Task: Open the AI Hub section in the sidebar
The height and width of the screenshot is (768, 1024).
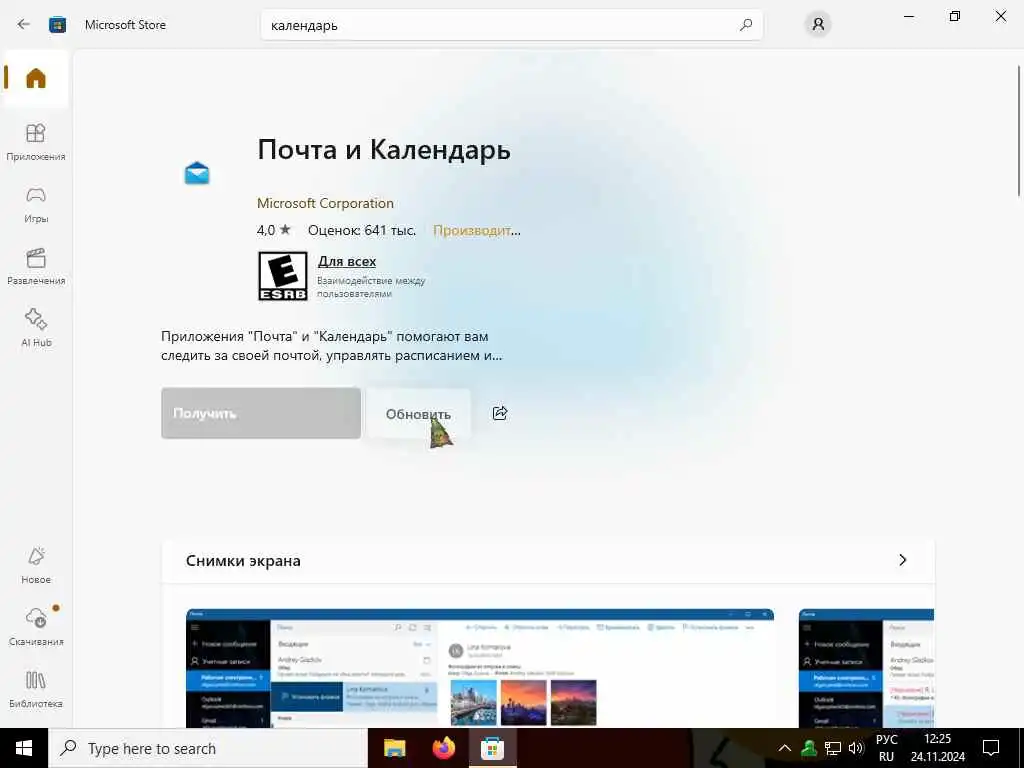Action: tap(35, 328)
